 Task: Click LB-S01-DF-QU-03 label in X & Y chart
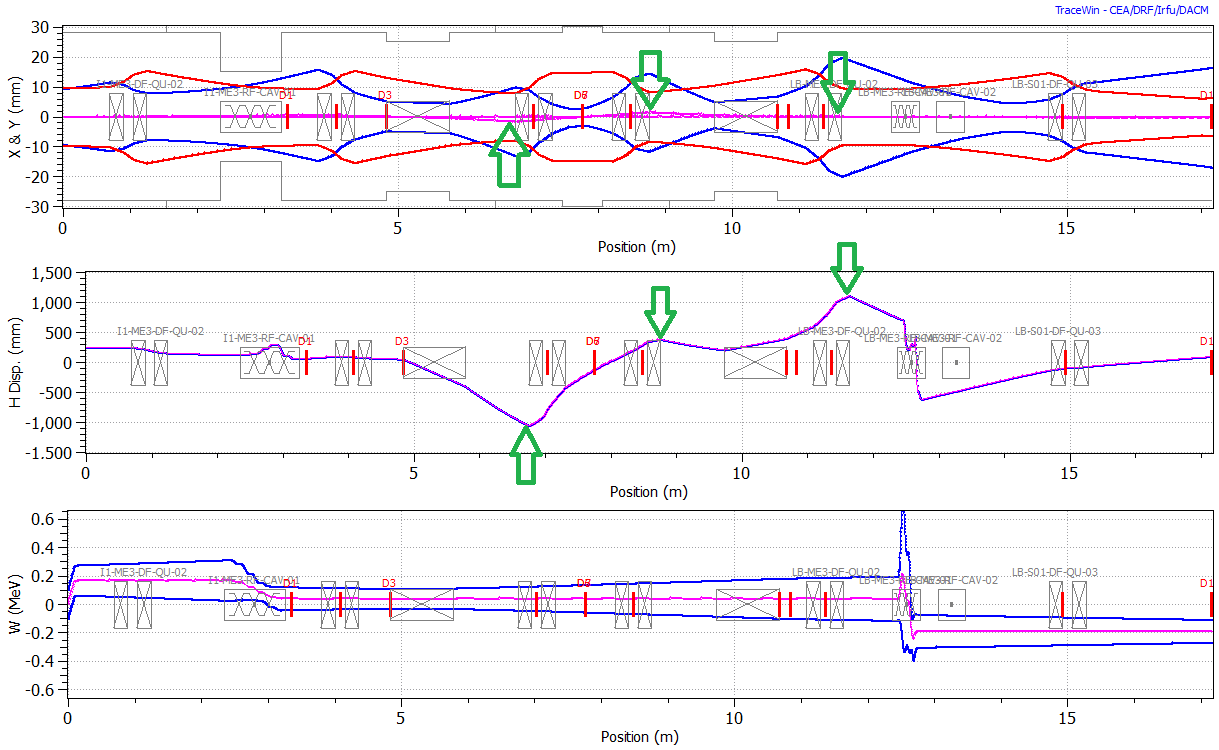[1054, 84]
